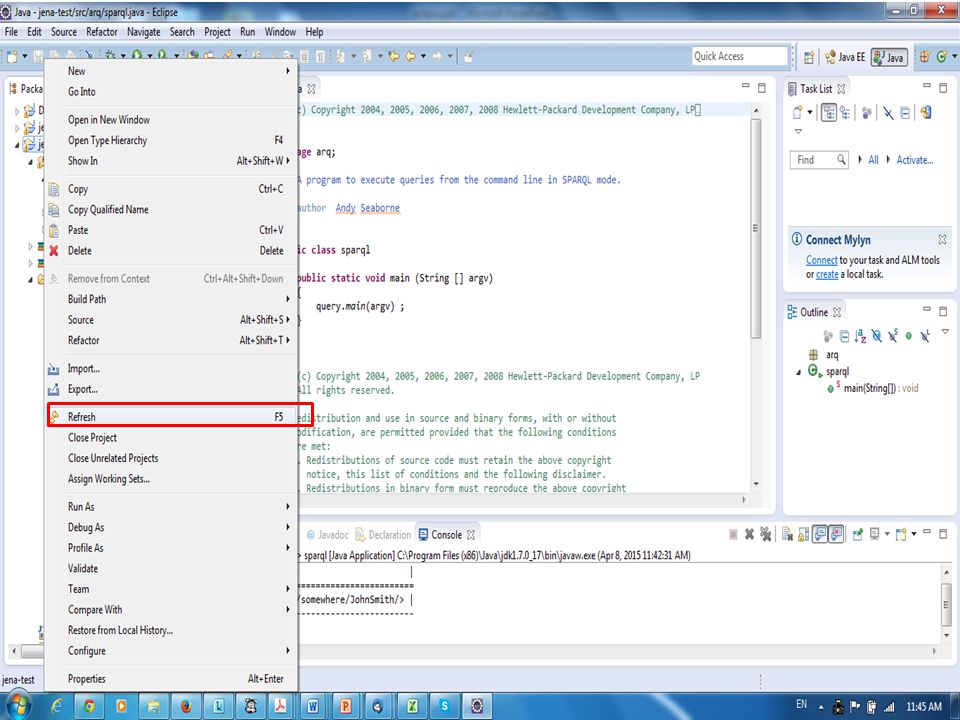Image resolution: width=960 pixels, height=720 pixels.
Task: Close the Connect Mylyn notice
Action: tap(942, 239)
